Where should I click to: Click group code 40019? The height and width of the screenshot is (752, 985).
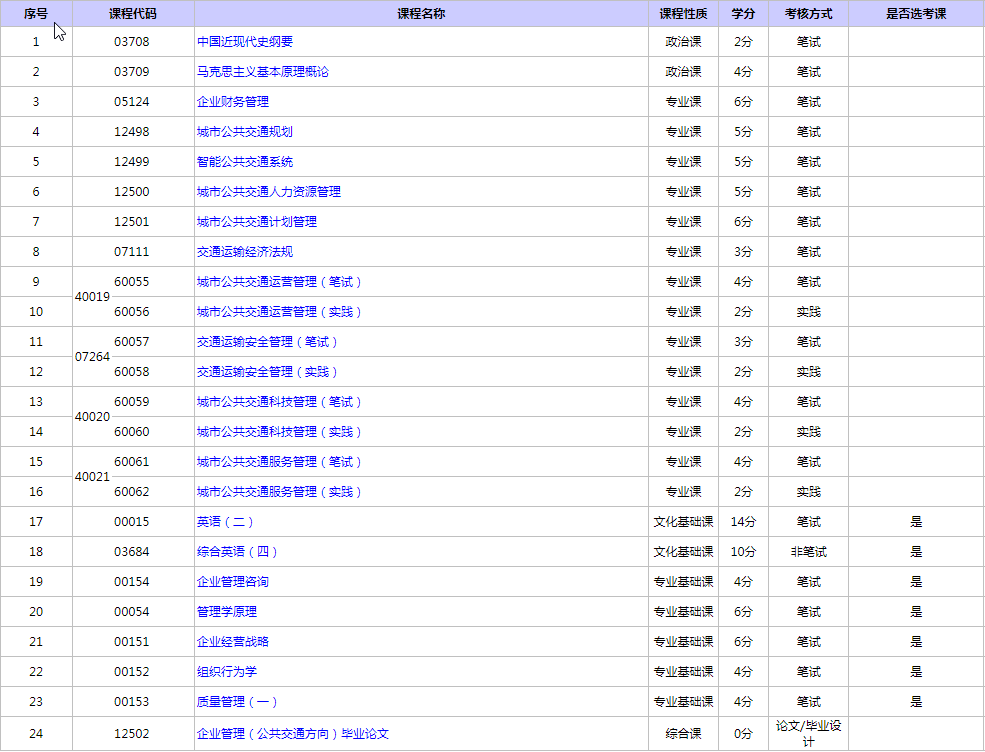pyautogui.click(x=92, y=297)
